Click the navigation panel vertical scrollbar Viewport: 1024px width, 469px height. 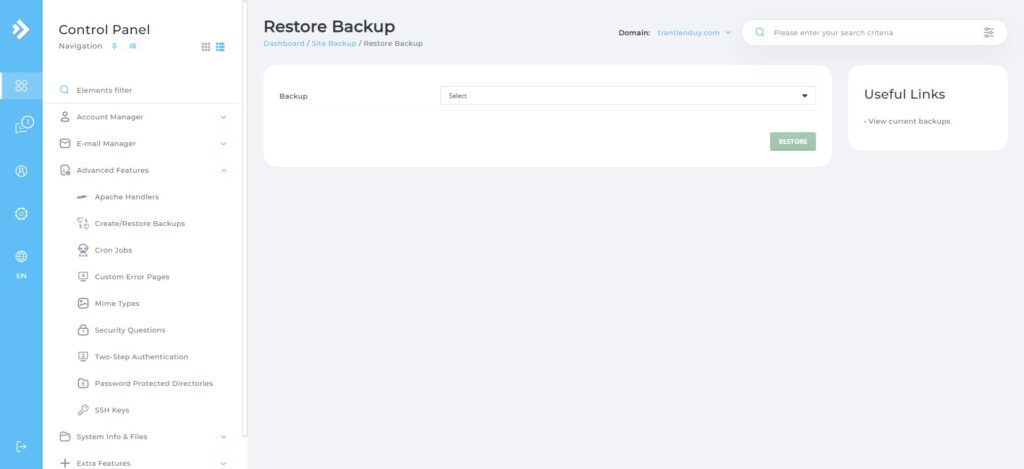245,218
